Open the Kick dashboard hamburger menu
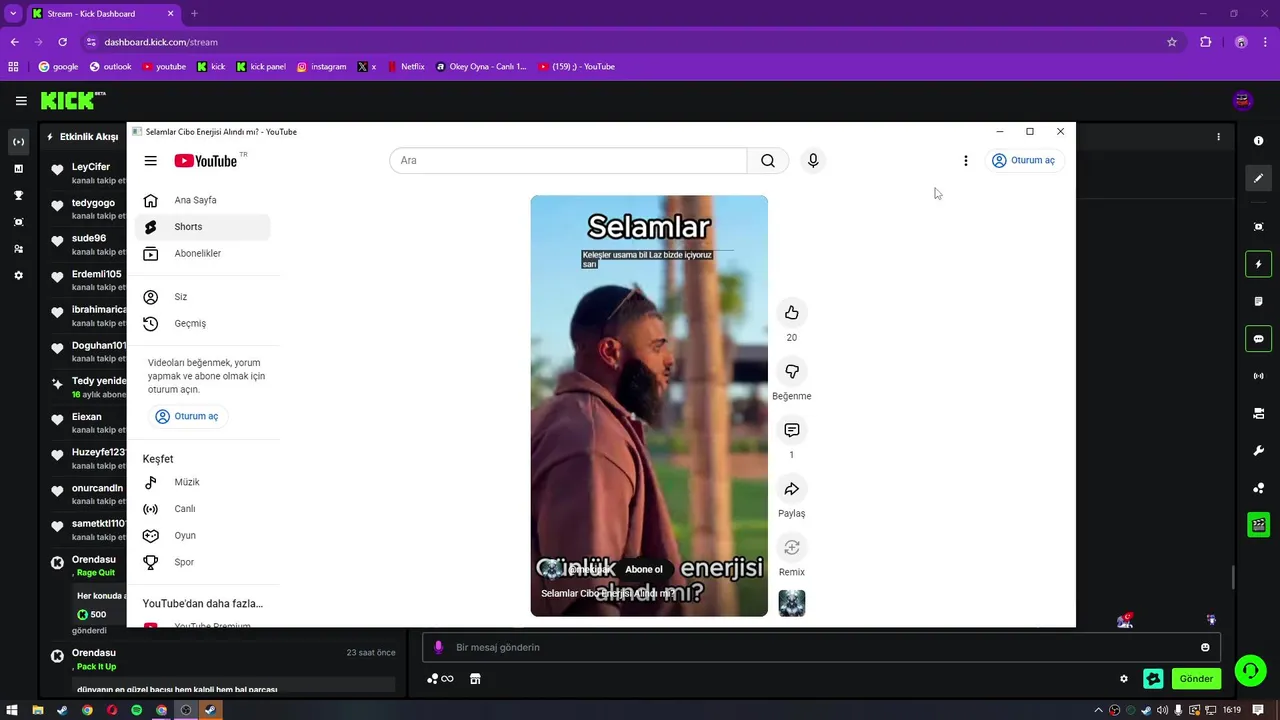 click(x=21, y=100)
